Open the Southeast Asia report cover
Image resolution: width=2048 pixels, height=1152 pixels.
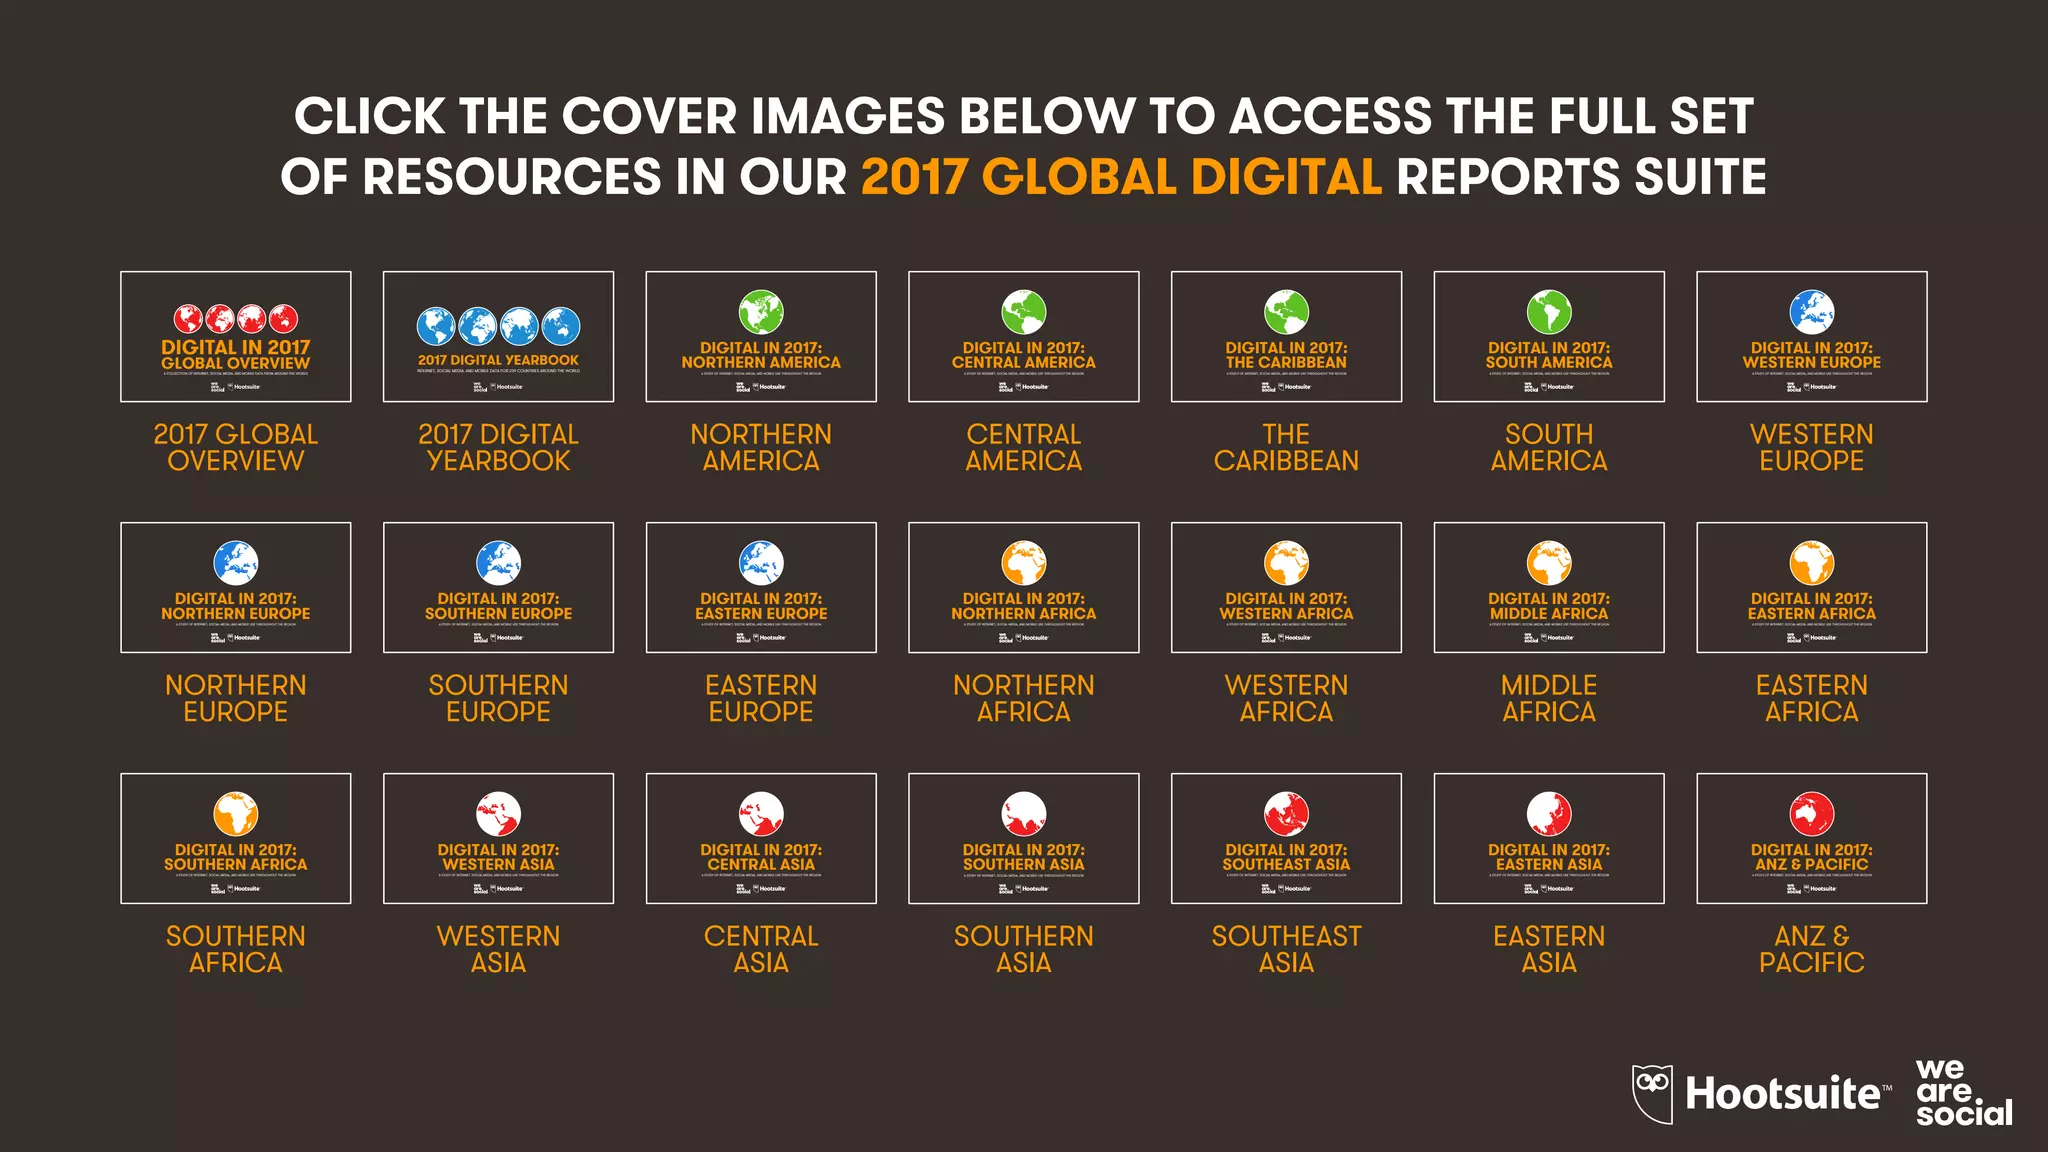point(1287,839)
